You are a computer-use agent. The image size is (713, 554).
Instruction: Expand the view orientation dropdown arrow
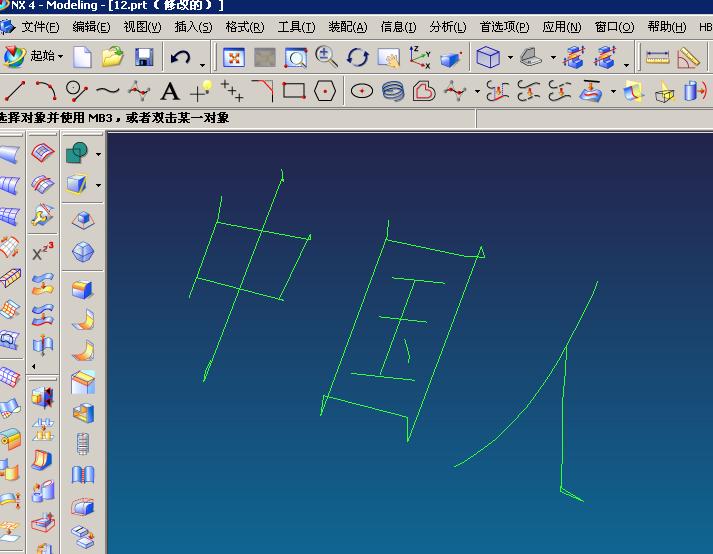pyautogui.click(x=553, y=57)
